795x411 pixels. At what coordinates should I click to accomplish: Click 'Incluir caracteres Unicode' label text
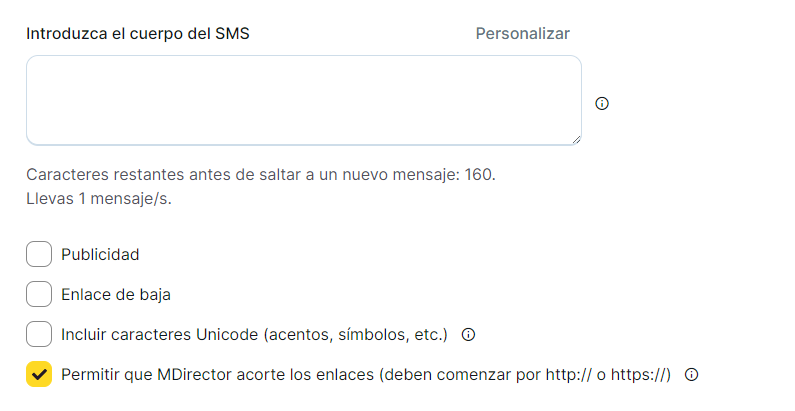point(160,334)
